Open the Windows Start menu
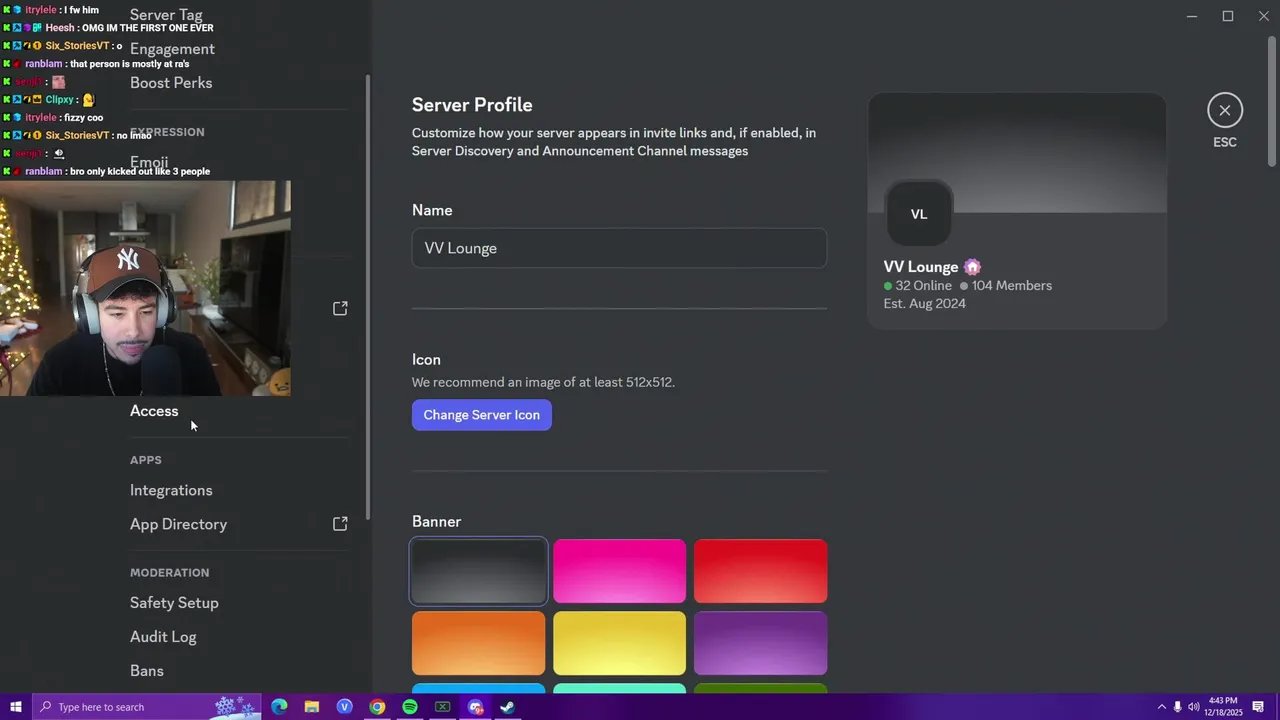The width and height of the screenshot is (1280, 720). coord(15,707)
